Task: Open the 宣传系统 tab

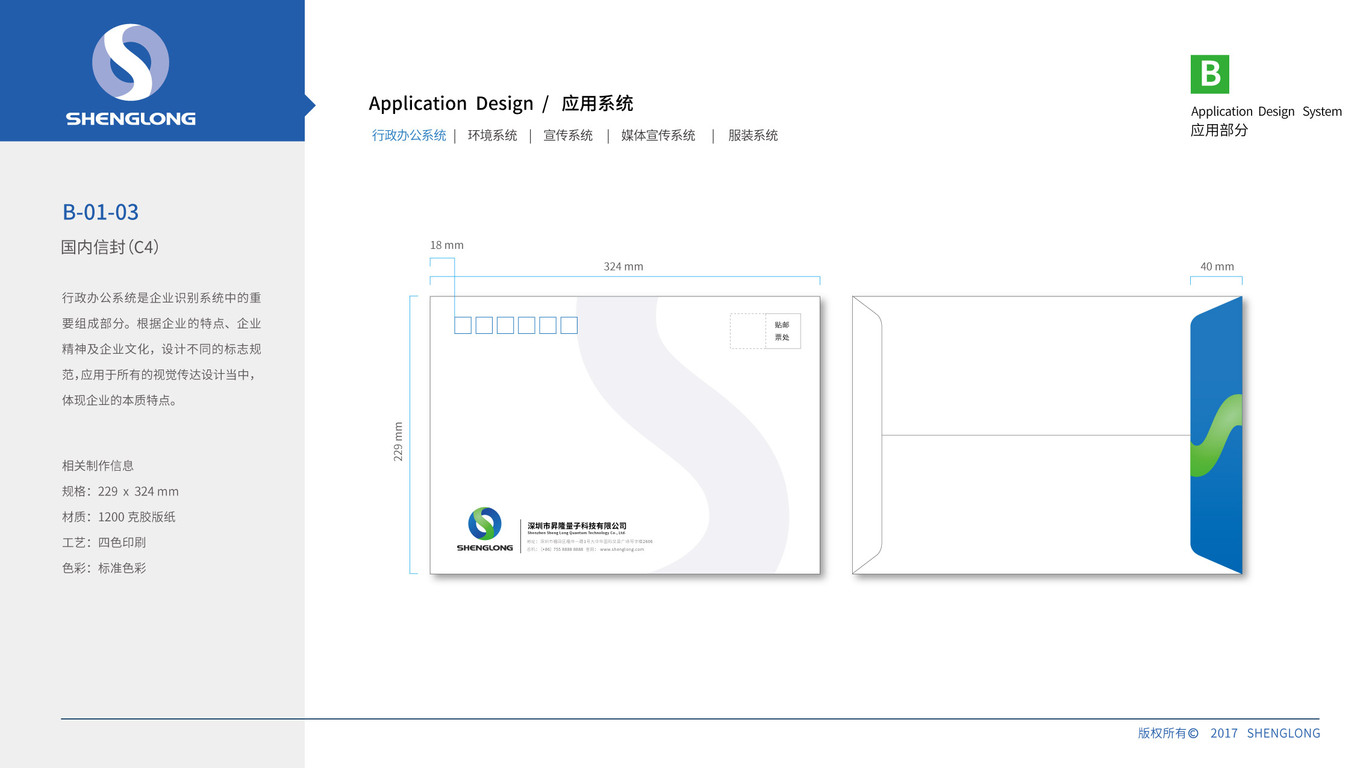Action: coord(568,135)
